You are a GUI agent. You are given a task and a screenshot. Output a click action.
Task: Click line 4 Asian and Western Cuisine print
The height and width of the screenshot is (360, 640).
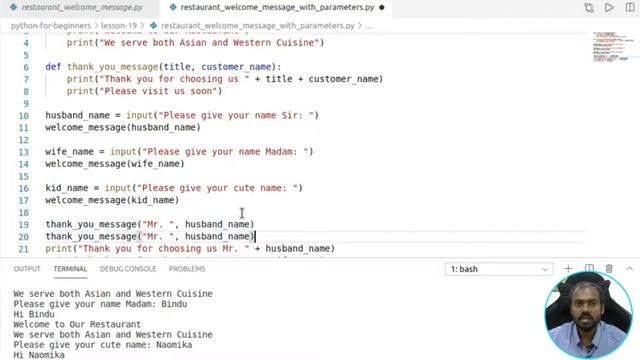tap(196, 42)
